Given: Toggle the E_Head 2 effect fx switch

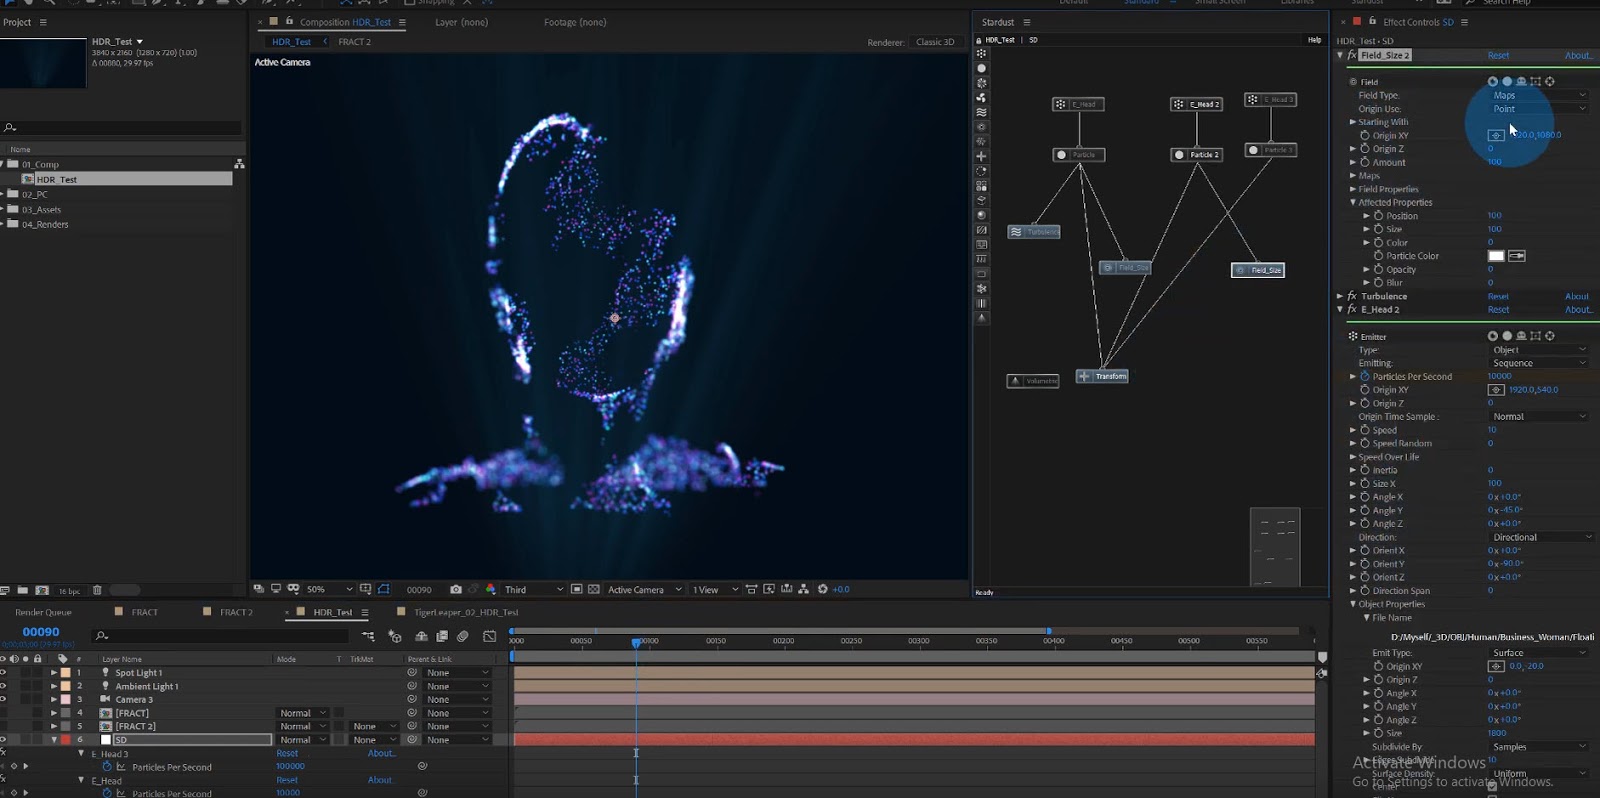Looking at the screenshot, I should pyautogui.click(x=1352, y=310).
